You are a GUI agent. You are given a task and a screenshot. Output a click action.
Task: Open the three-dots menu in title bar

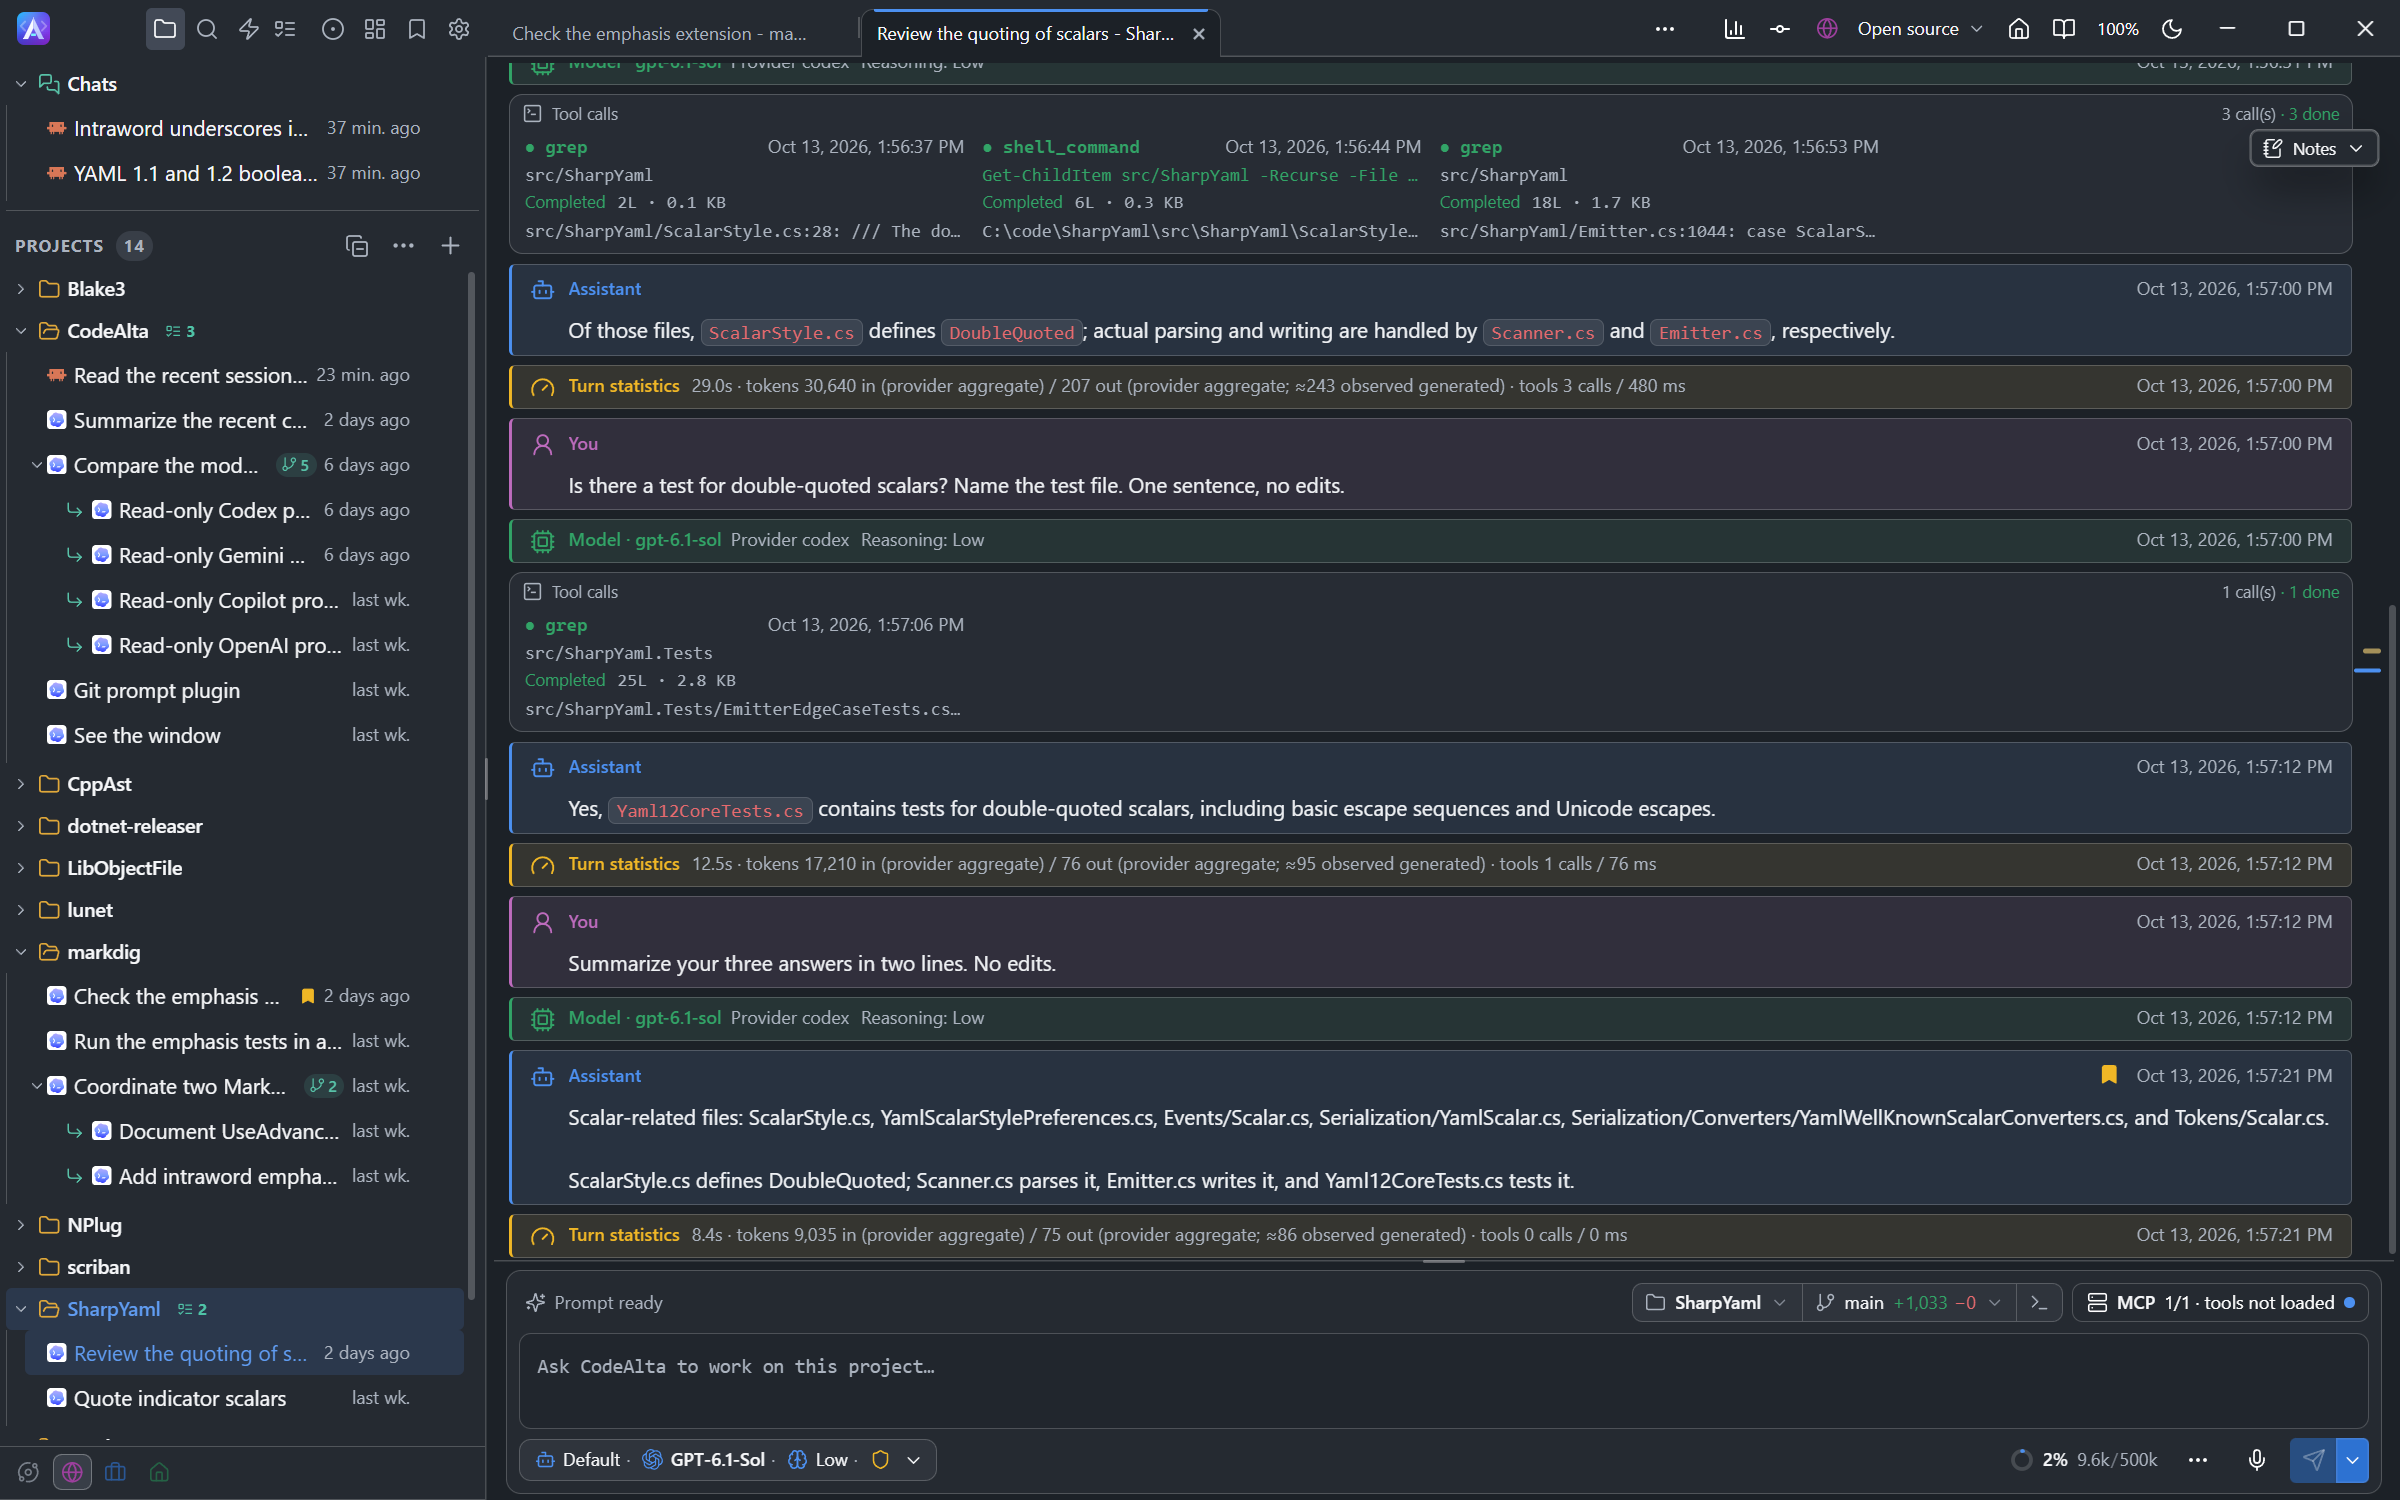click(x=1665, y=29)
